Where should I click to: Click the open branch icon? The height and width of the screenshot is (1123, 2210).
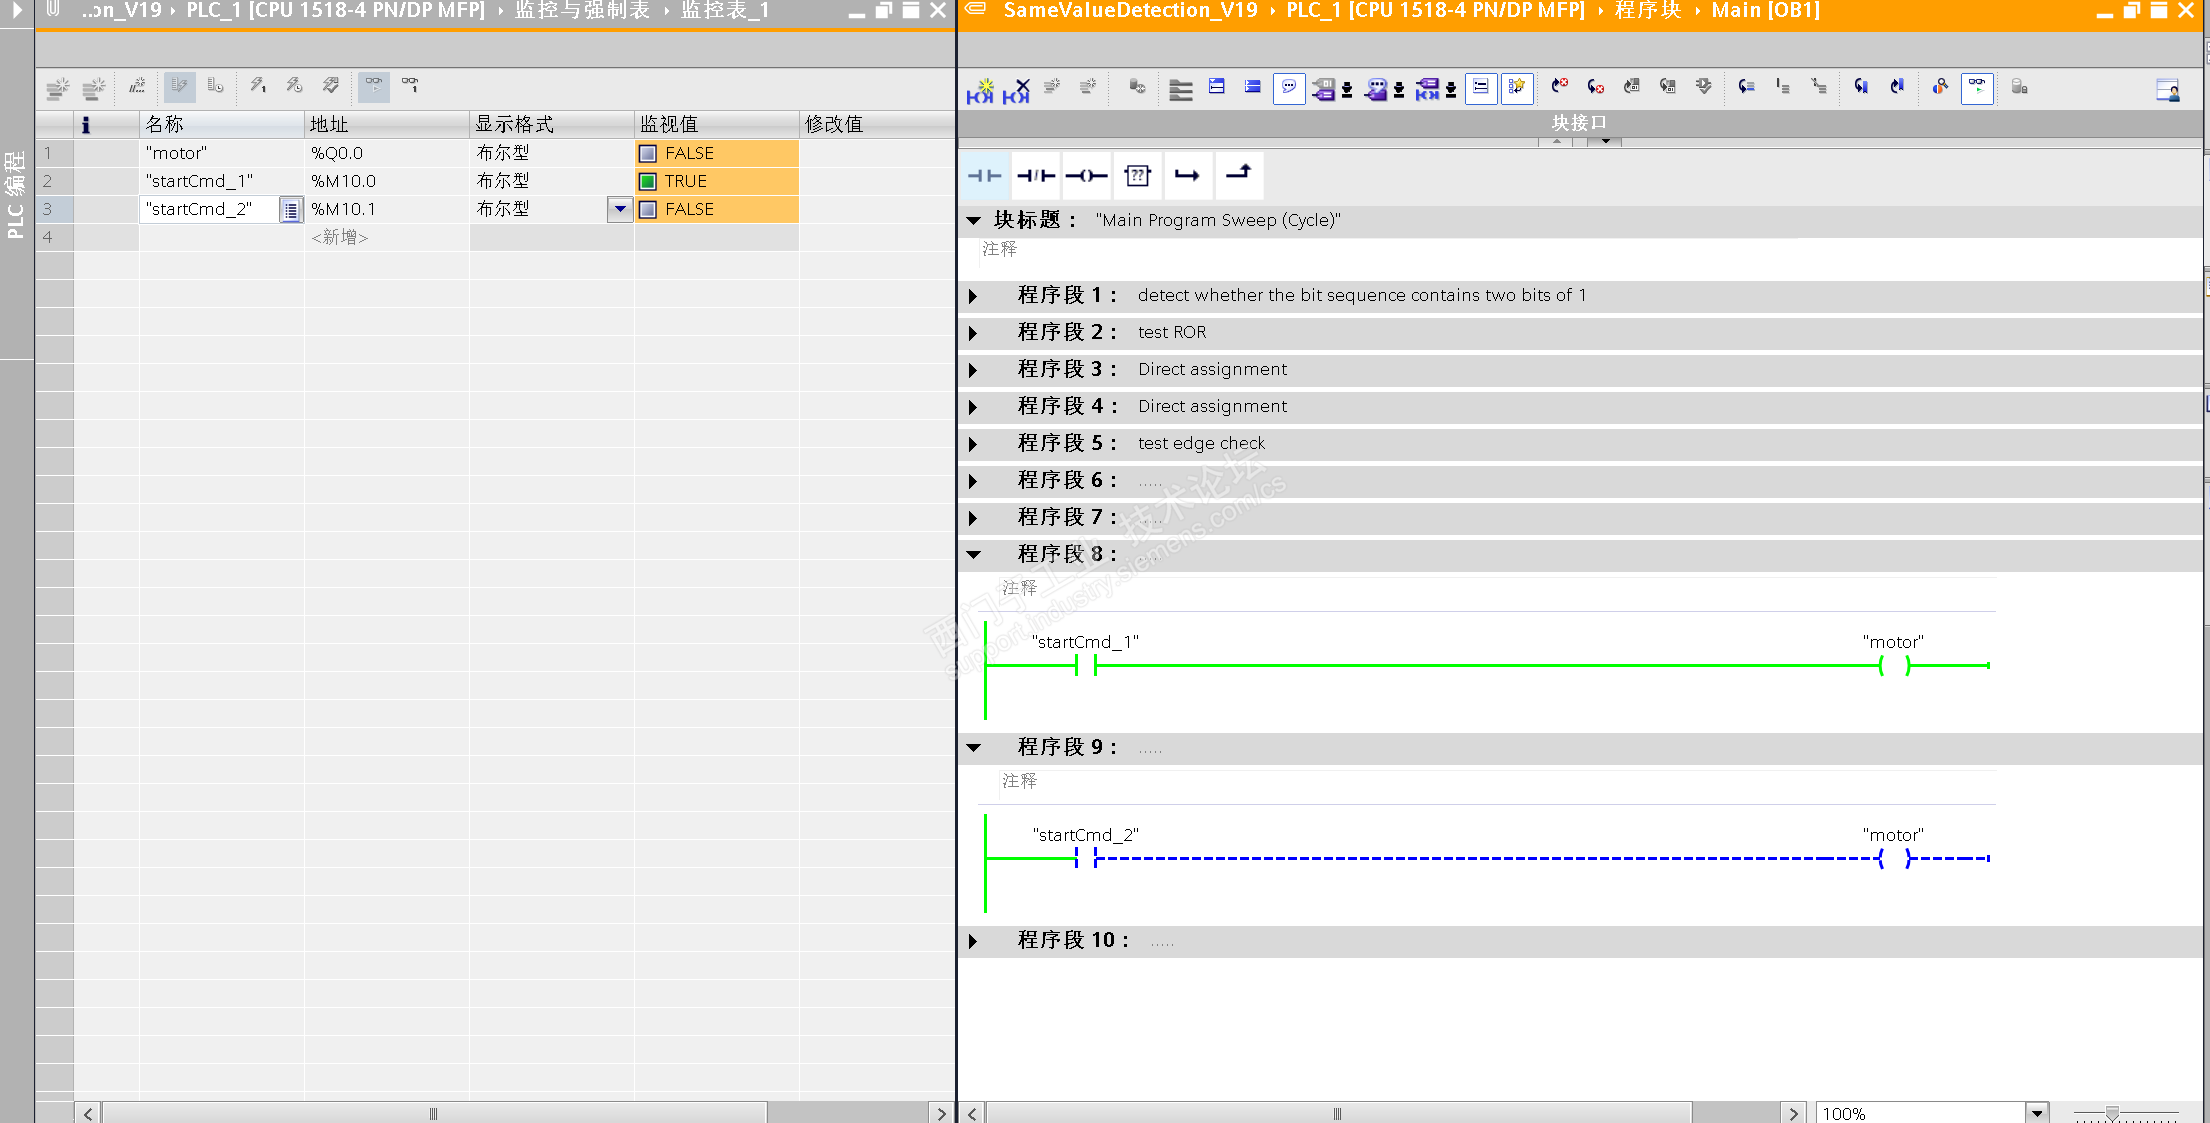coord(1187,176)
